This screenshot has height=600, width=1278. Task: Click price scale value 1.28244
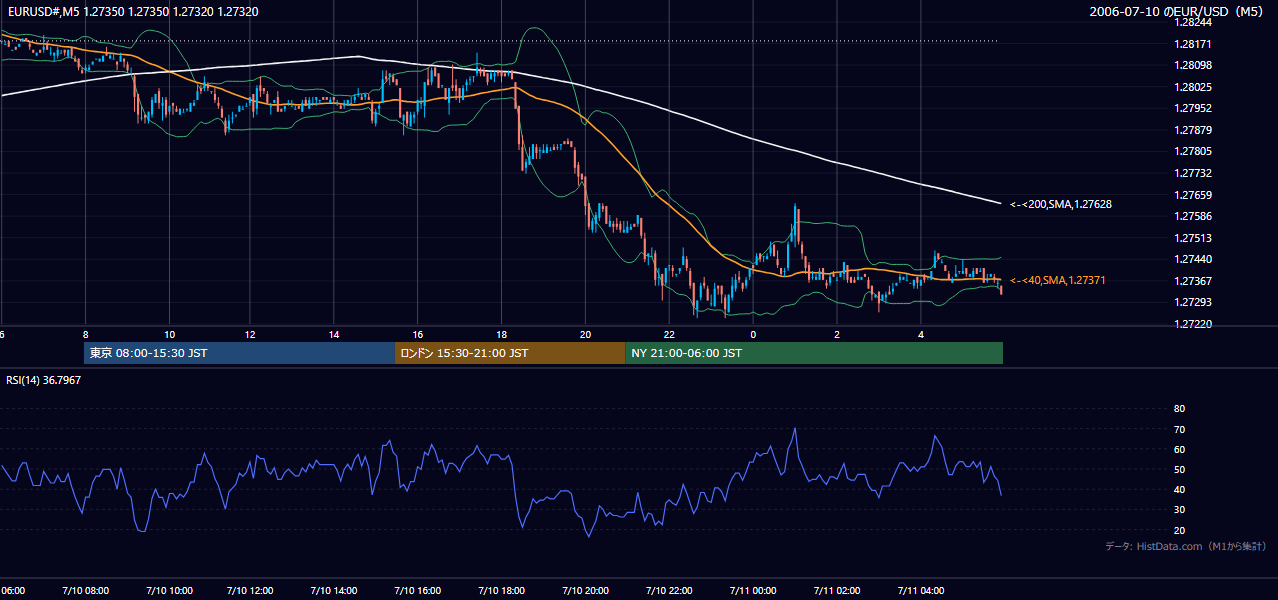(1193, 22)
